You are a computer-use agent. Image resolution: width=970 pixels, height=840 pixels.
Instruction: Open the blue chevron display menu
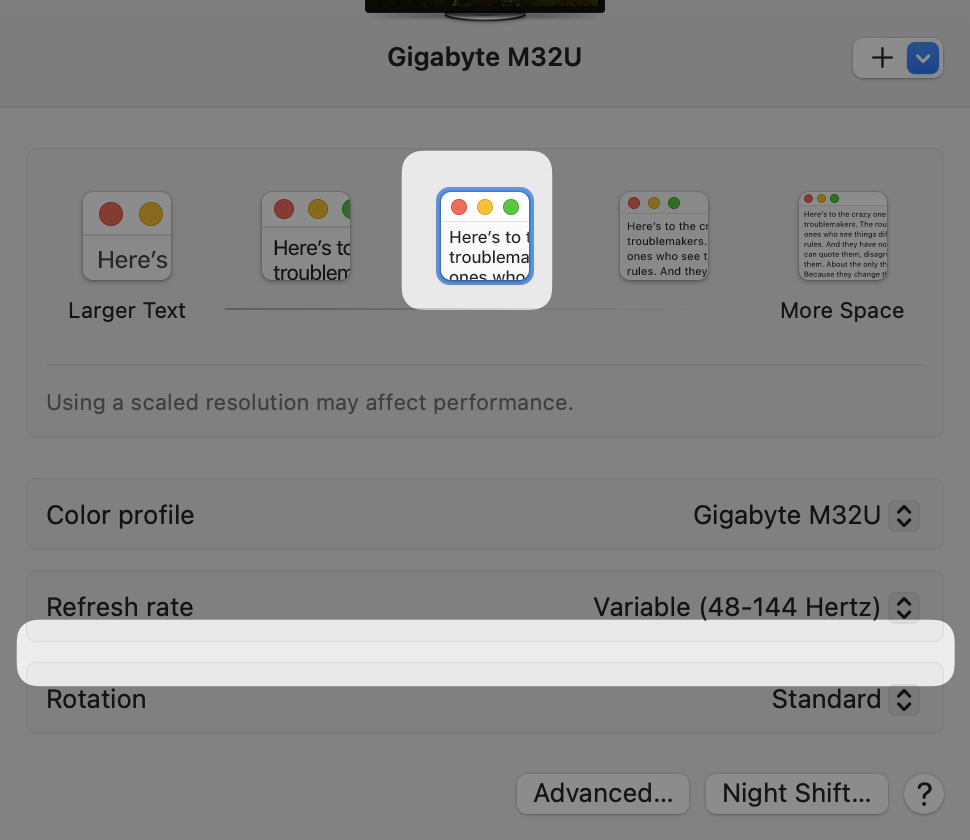point(922,58)
